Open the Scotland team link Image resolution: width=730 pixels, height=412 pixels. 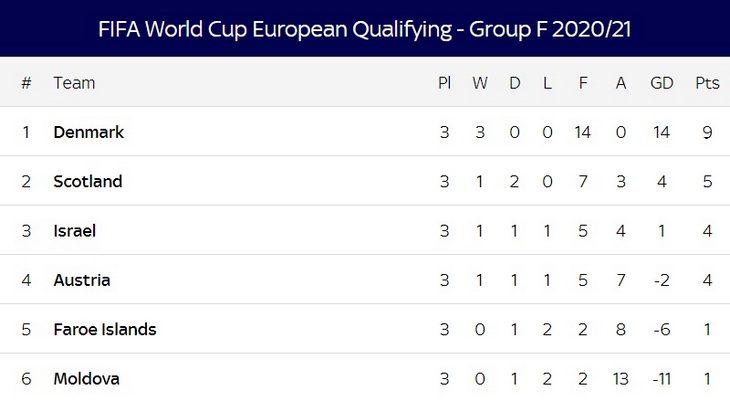(88, 181)
